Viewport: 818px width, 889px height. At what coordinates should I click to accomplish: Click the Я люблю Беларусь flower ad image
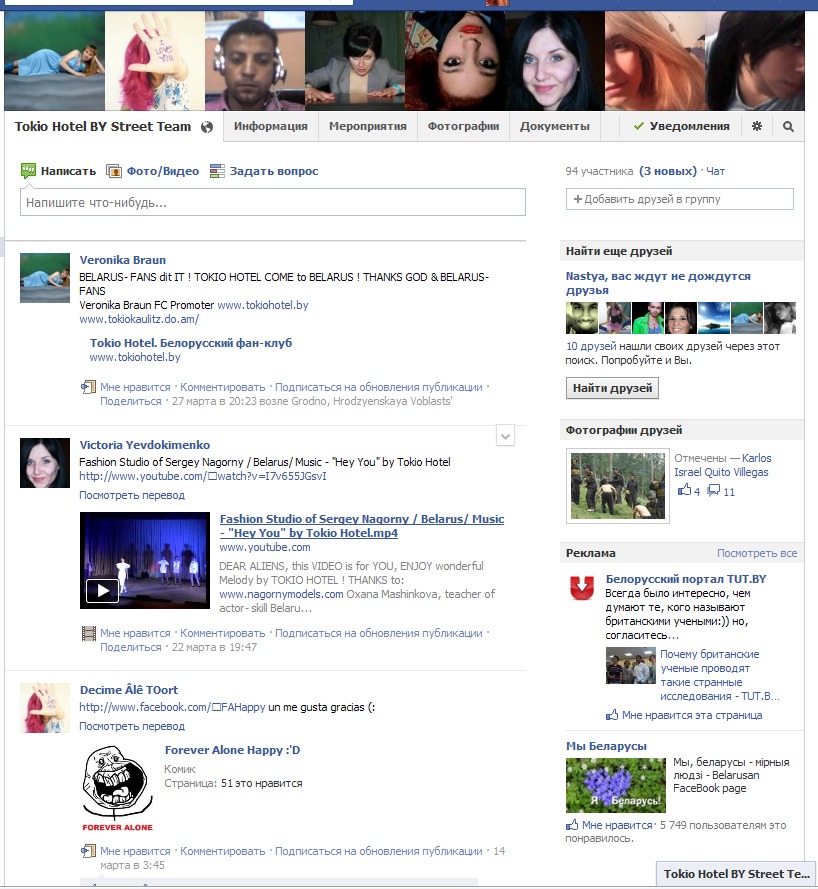tap(616, 786)
